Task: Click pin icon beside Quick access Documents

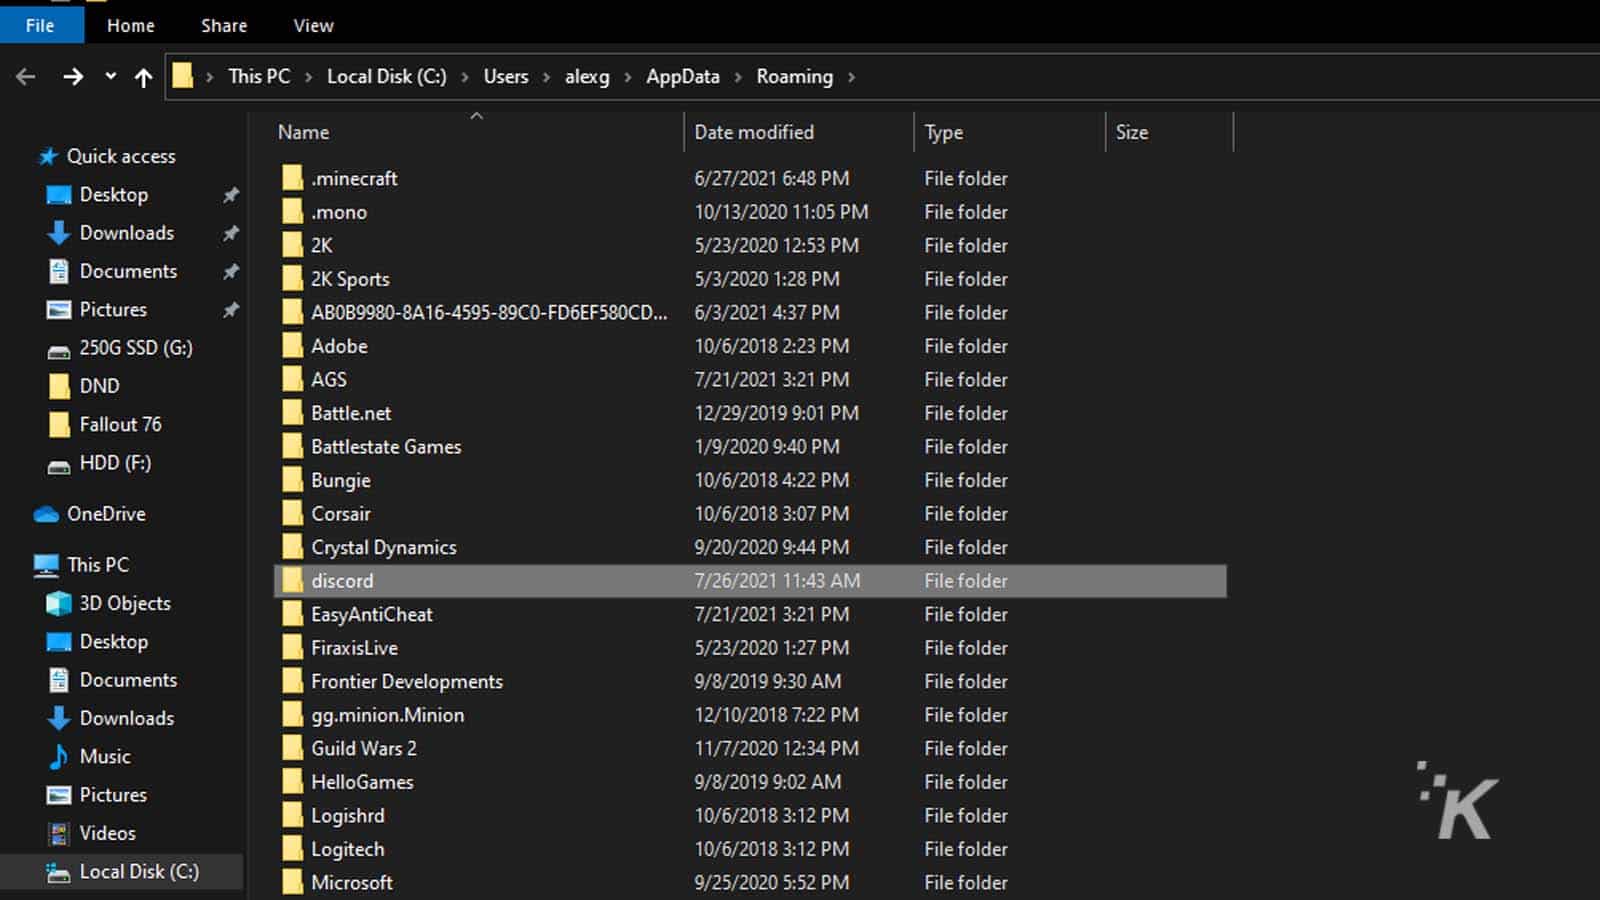Action: click(231, 271)
